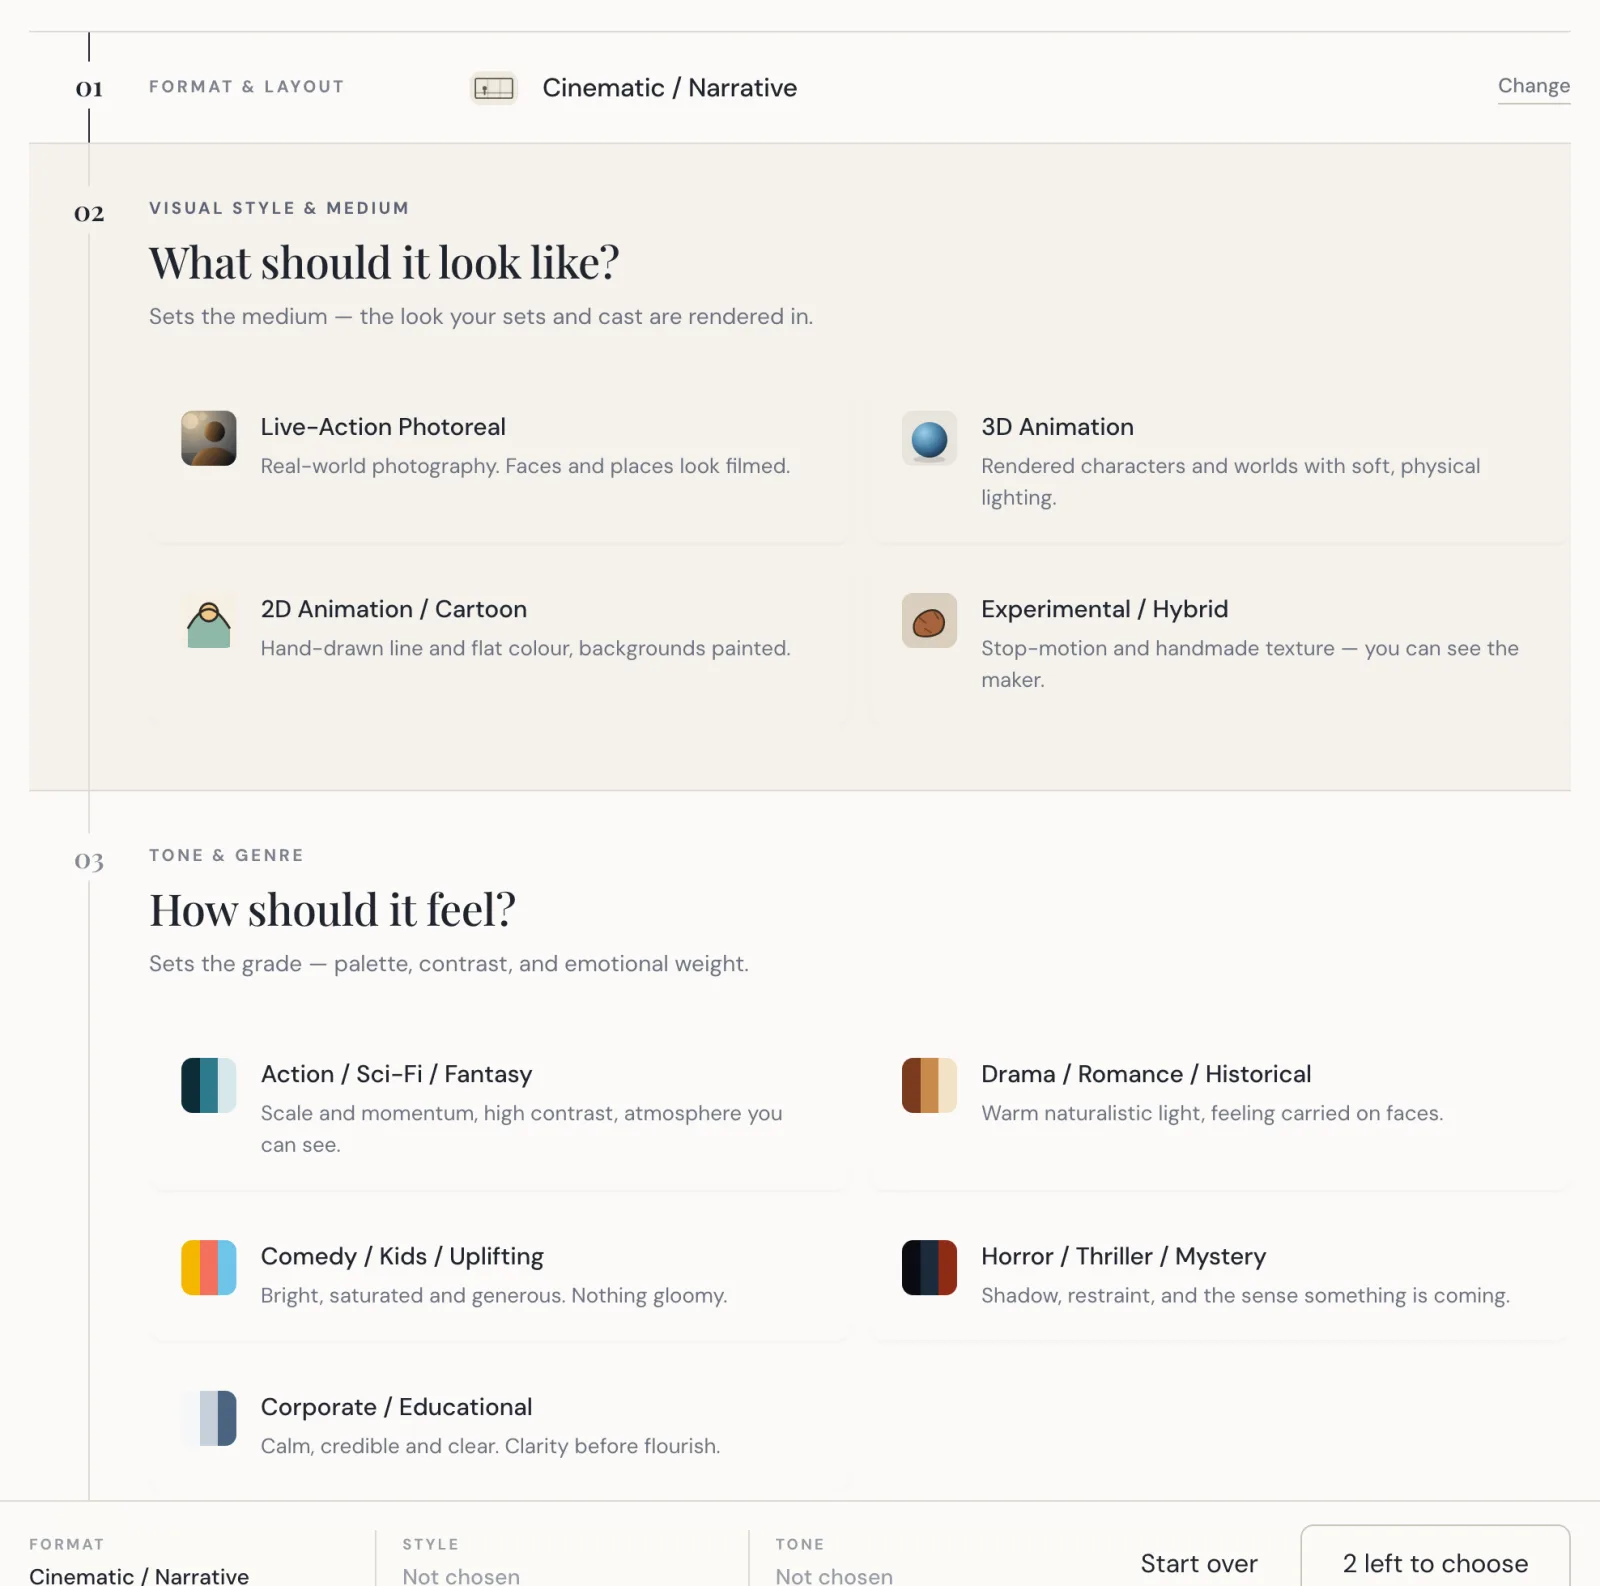Click the 01 Format & Layout step header
The width and height of the screenshot is (1600, 1586).
point(800,88)
